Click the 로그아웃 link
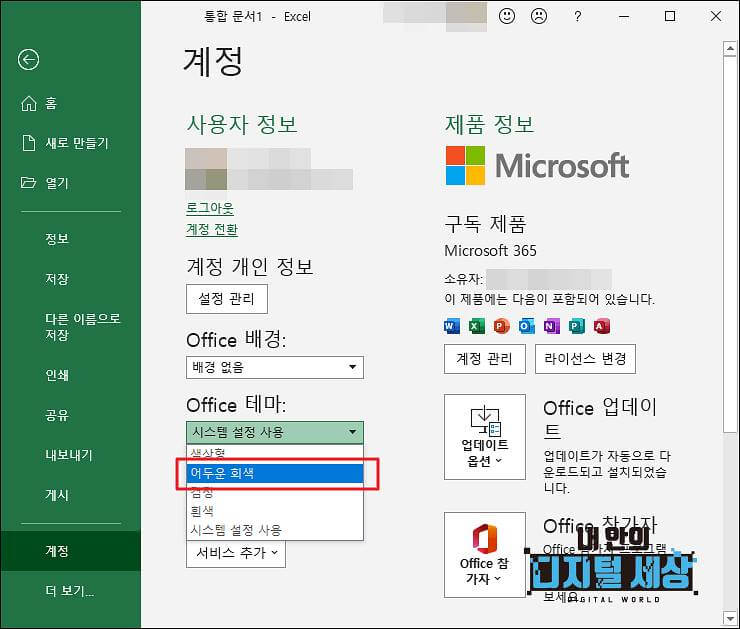The height and width of the screenshot is (629, 740). point(210,208)
